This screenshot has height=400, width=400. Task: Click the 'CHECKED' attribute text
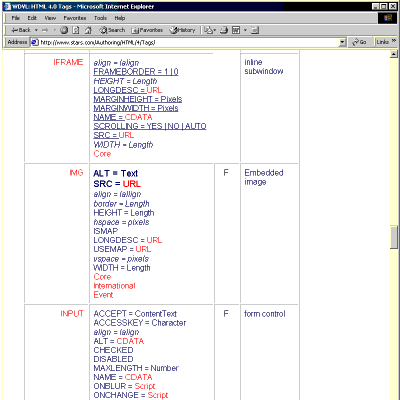coord(113,350)
